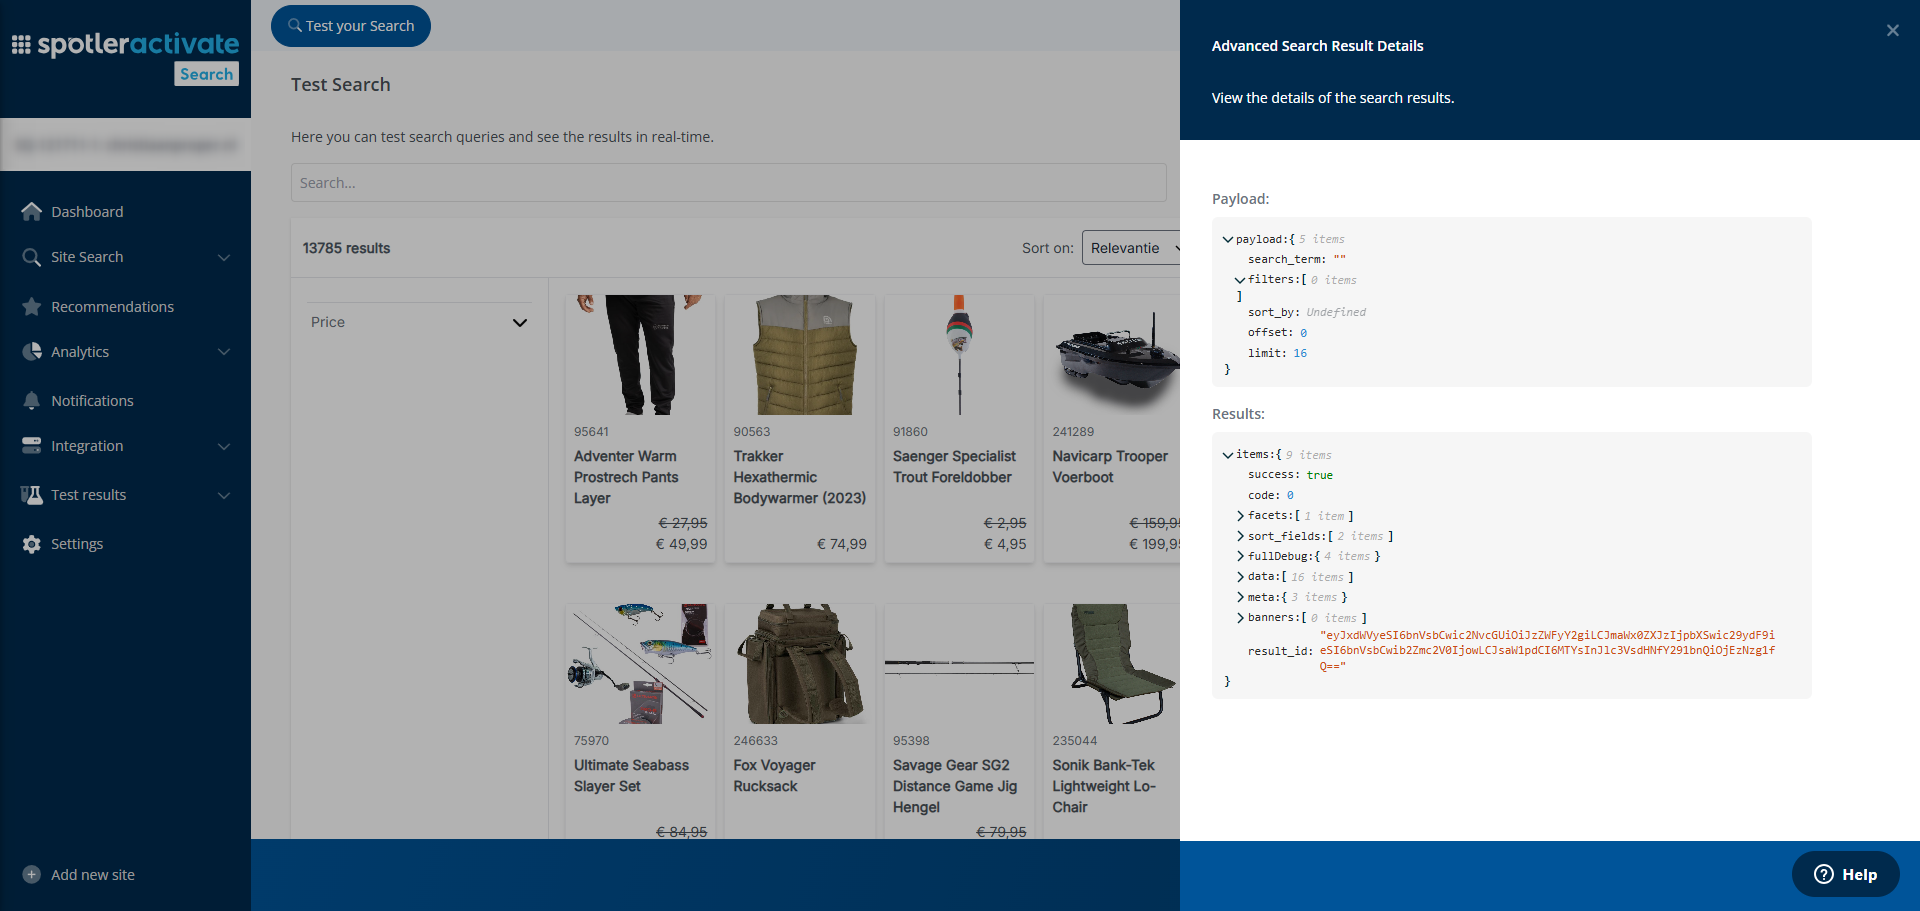Open the Adventer Warm Prostrech Pants thumbnail
This screenshot has height=911, width=1920.
point(640,355)
